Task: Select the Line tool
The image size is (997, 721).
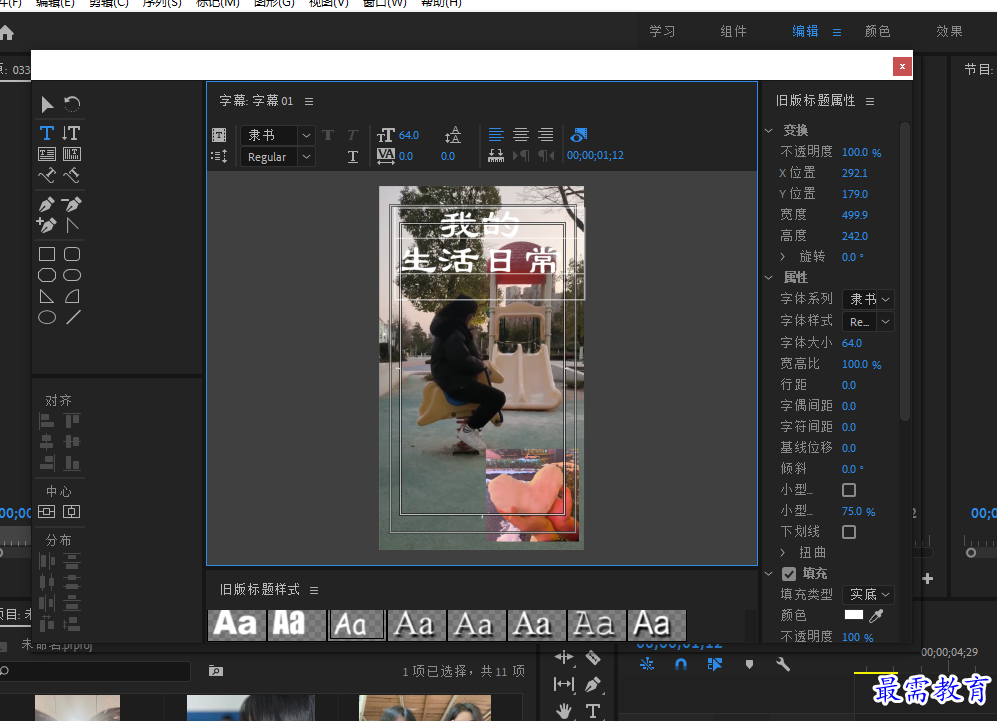Action: 73,317
